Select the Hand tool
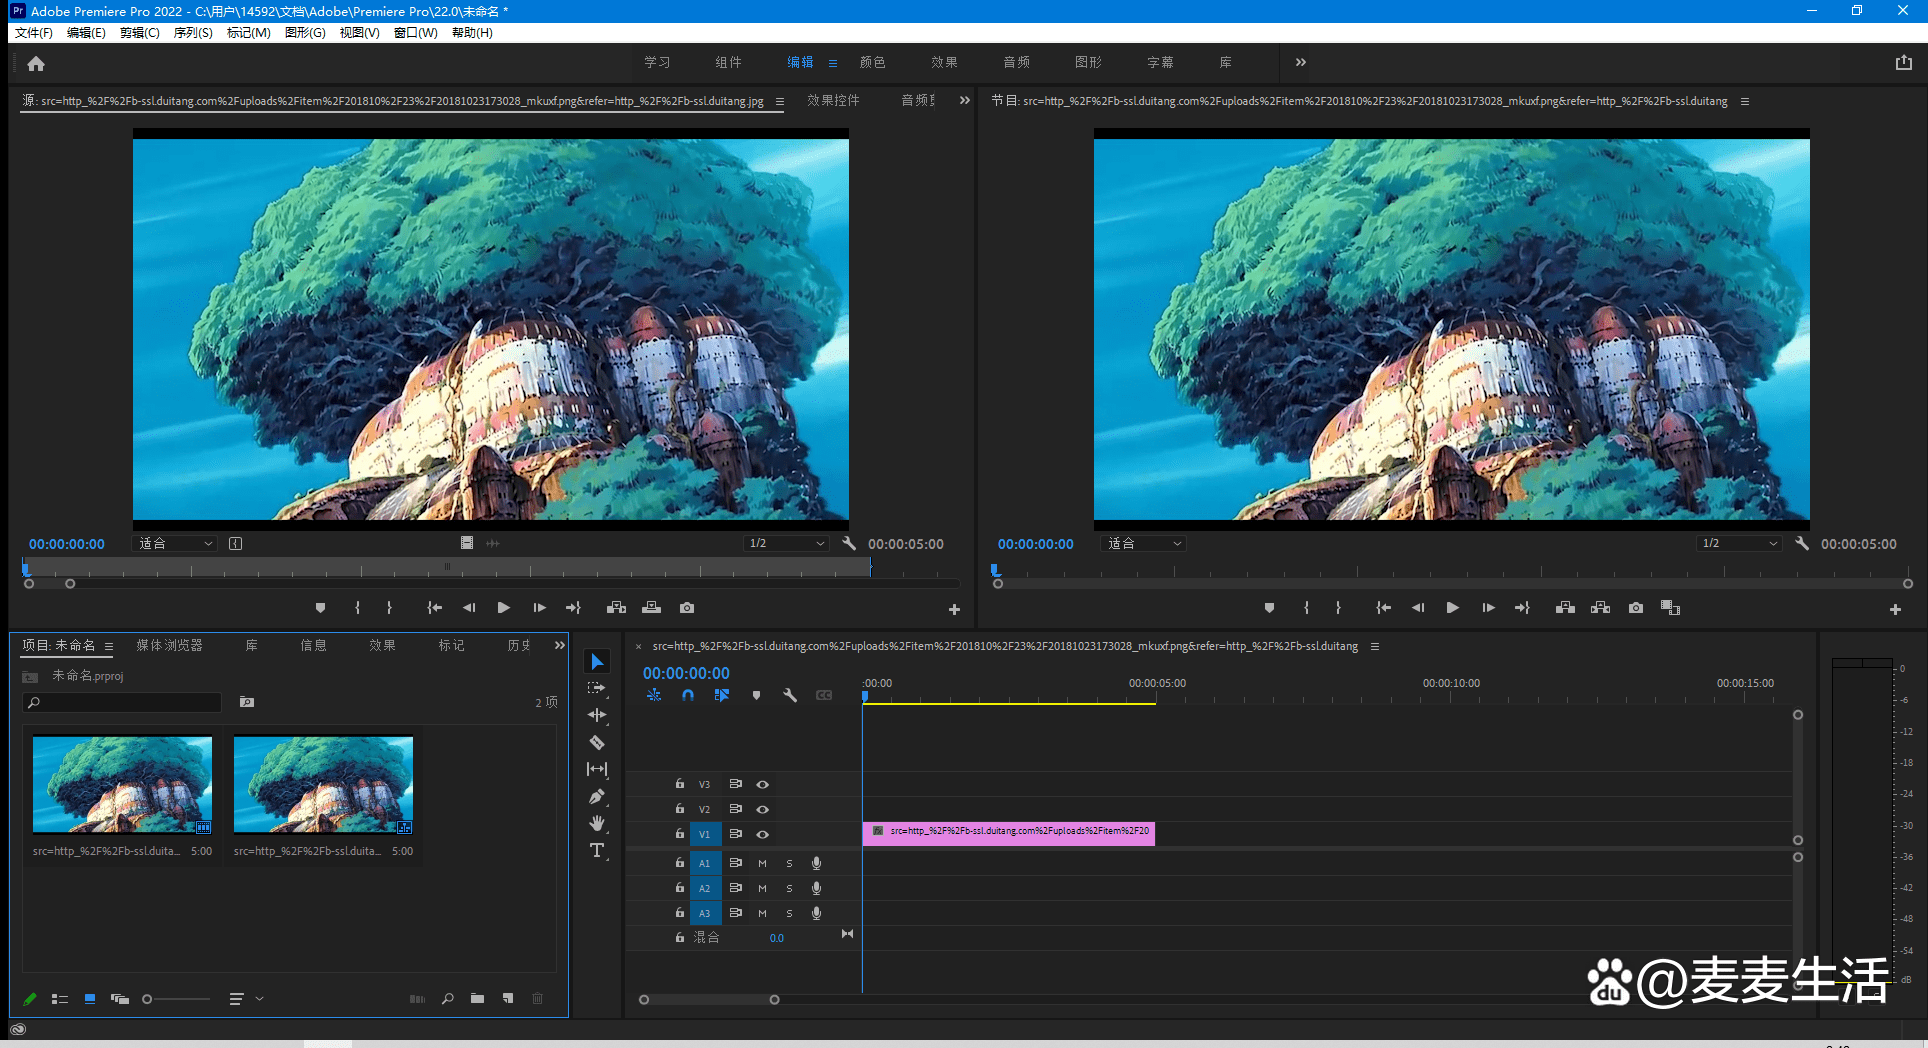Image resolution: width=1928 pixels, height=1048 pixels. (597, 823)
